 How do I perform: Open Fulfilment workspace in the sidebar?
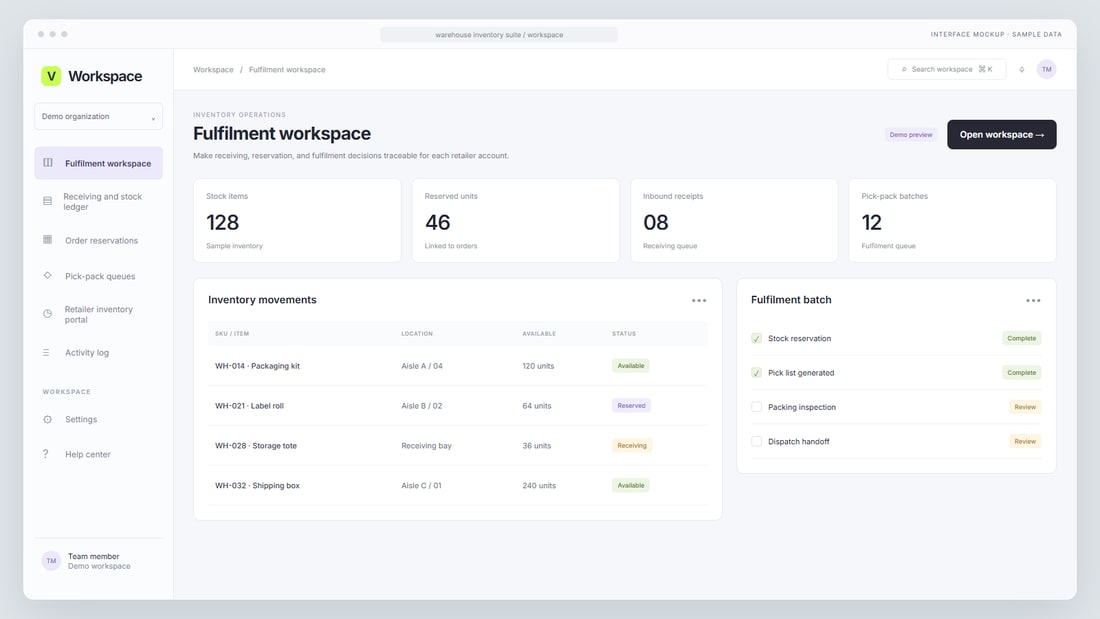coord(98,163)
